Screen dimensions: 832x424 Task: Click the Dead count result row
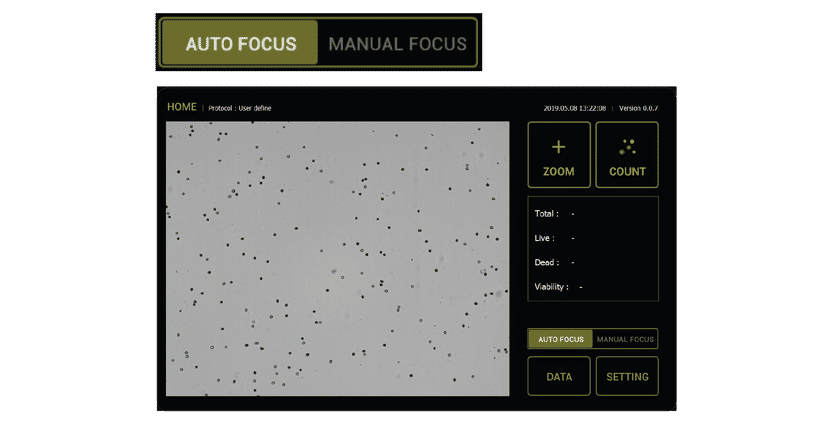(555, 262)
